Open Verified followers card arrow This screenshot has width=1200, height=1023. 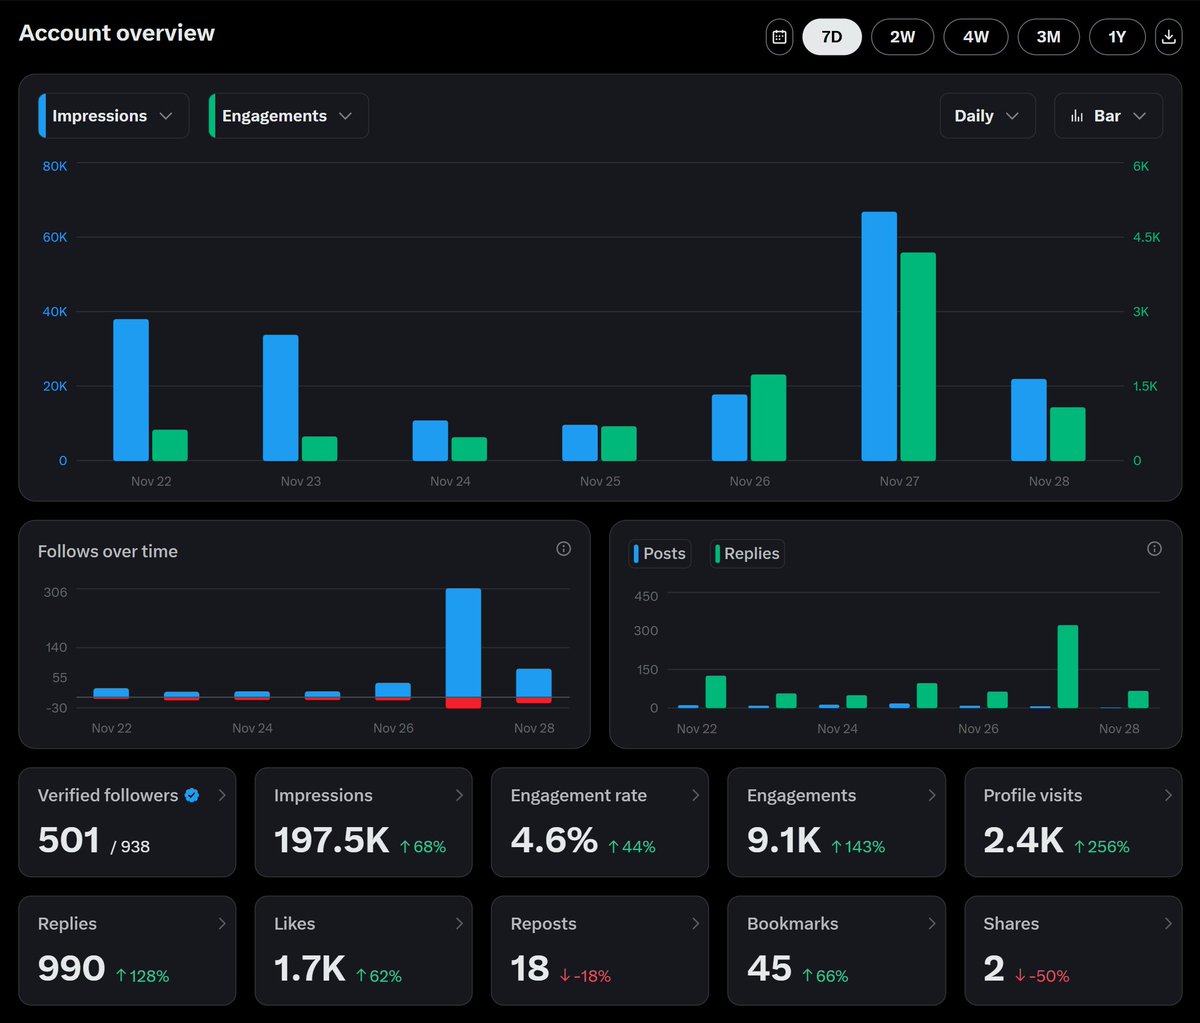(222, 795)
